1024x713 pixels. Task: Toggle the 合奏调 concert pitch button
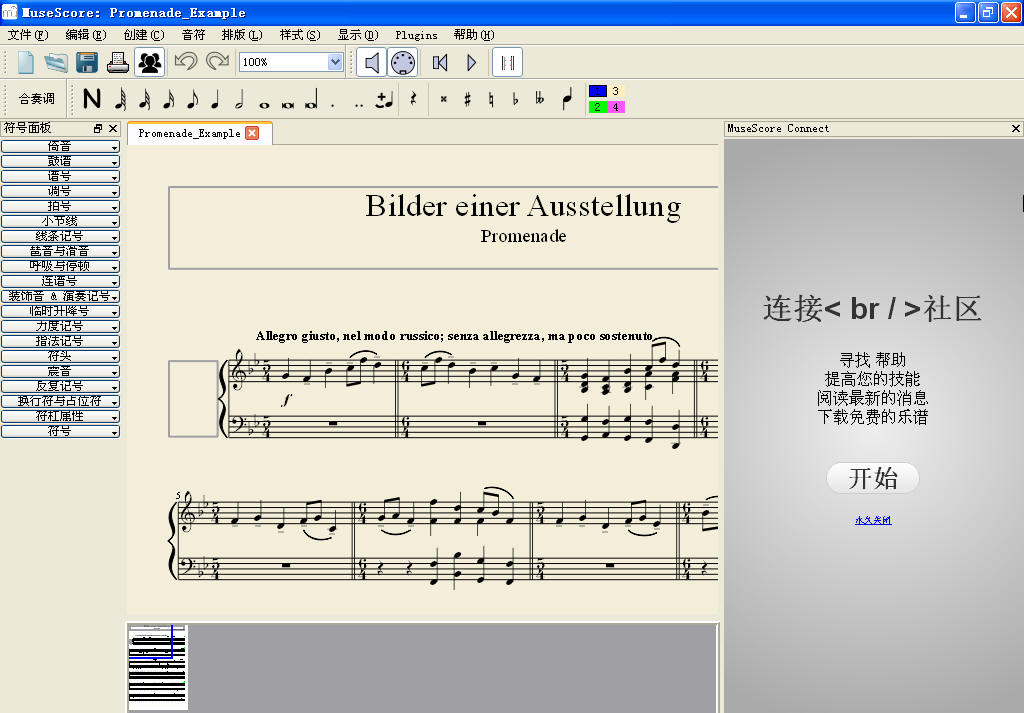37,99
